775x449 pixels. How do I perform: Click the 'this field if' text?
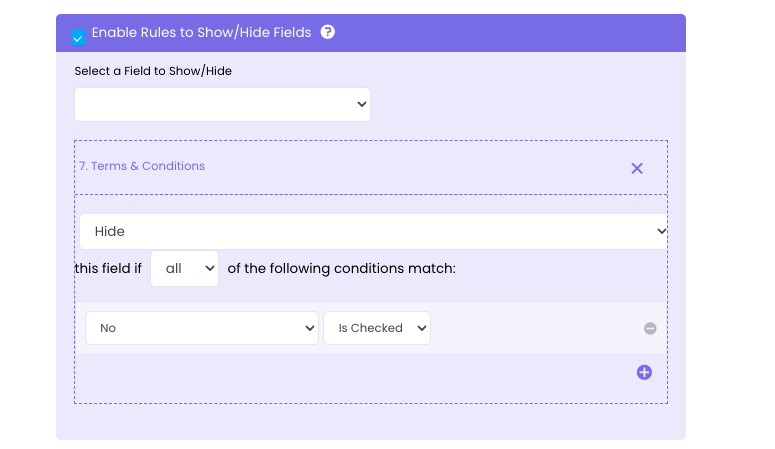coord(108,268)
